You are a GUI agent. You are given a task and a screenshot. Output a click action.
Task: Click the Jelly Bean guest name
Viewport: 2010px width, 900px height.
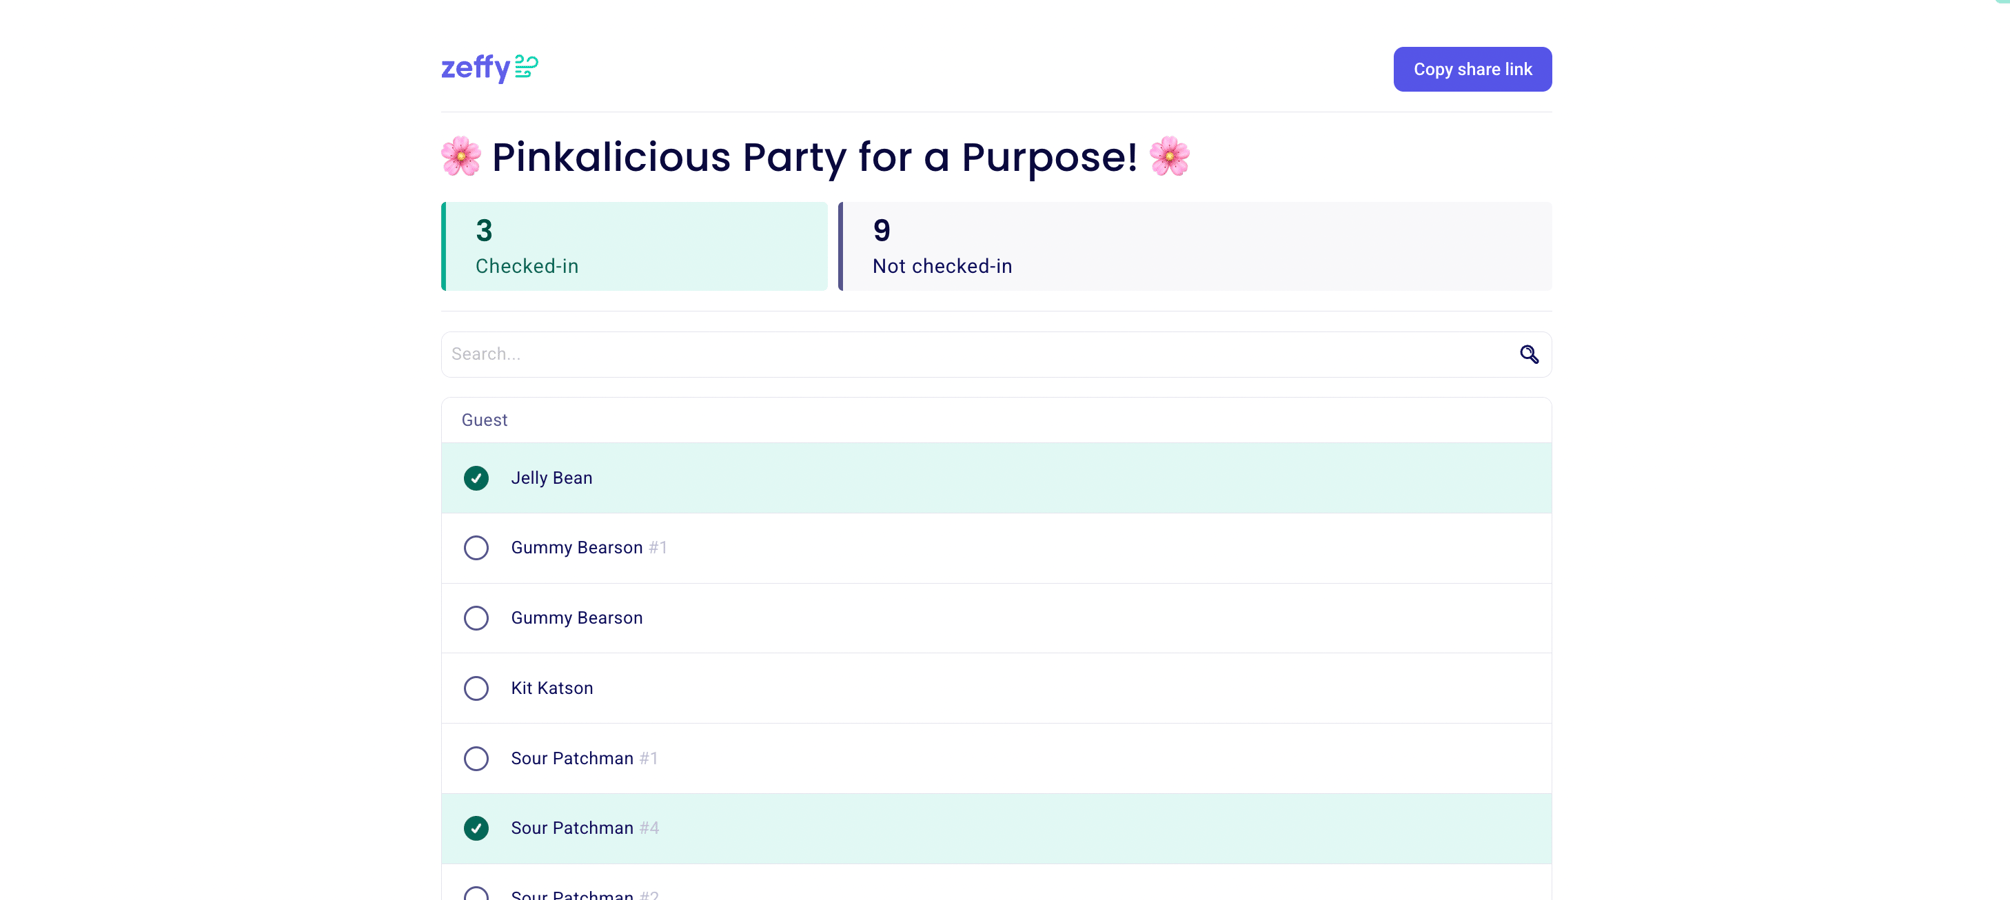pos(551,479)
